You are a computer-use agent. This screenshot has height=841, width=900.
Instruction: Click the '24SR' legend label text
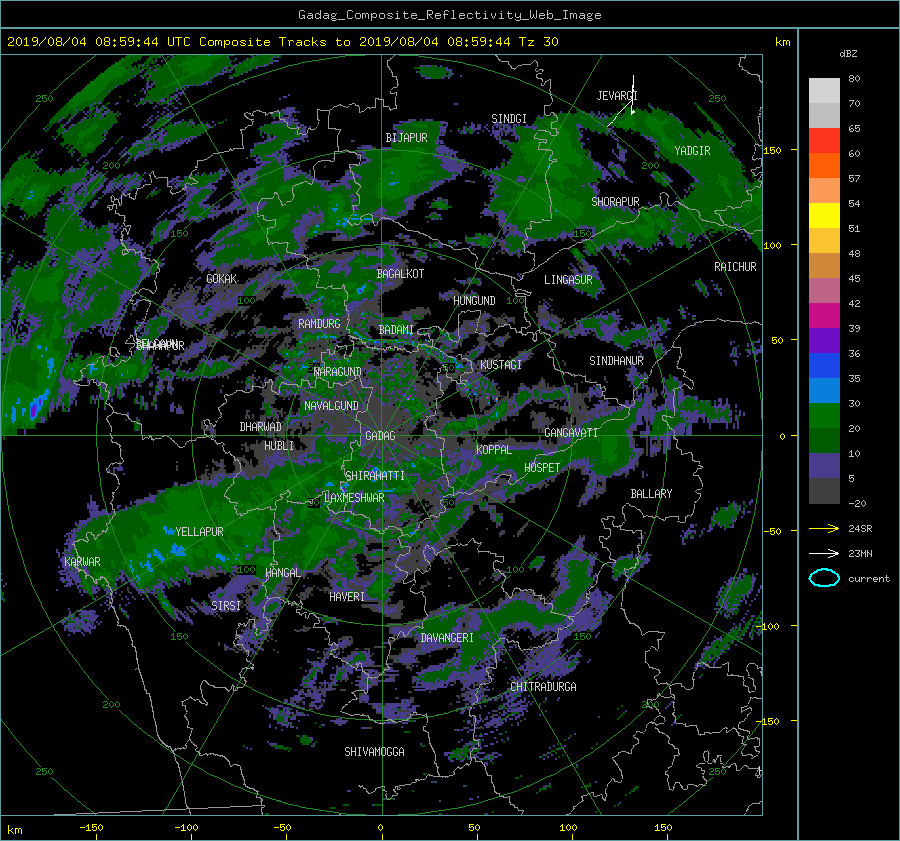(860, 528)
